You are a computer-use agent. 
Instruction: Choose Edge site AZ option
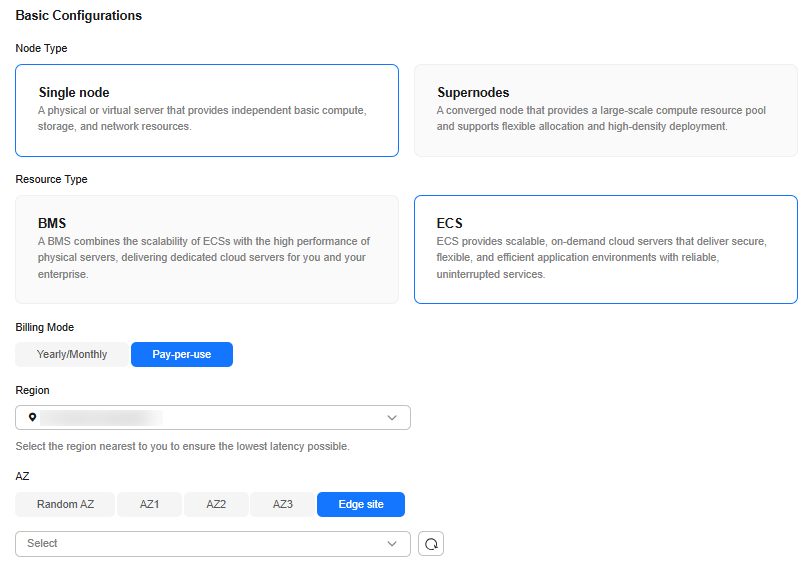coord(361,504)
